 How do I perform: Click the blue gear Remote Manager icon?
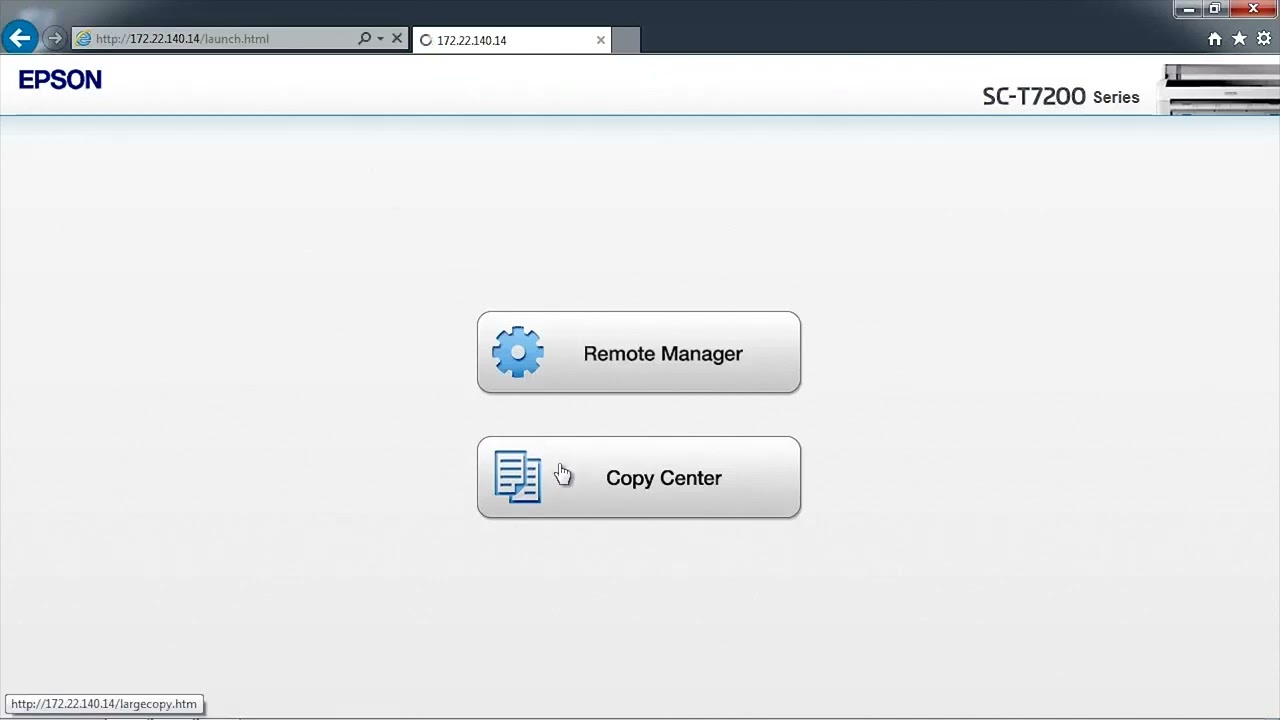click(518, 352)
